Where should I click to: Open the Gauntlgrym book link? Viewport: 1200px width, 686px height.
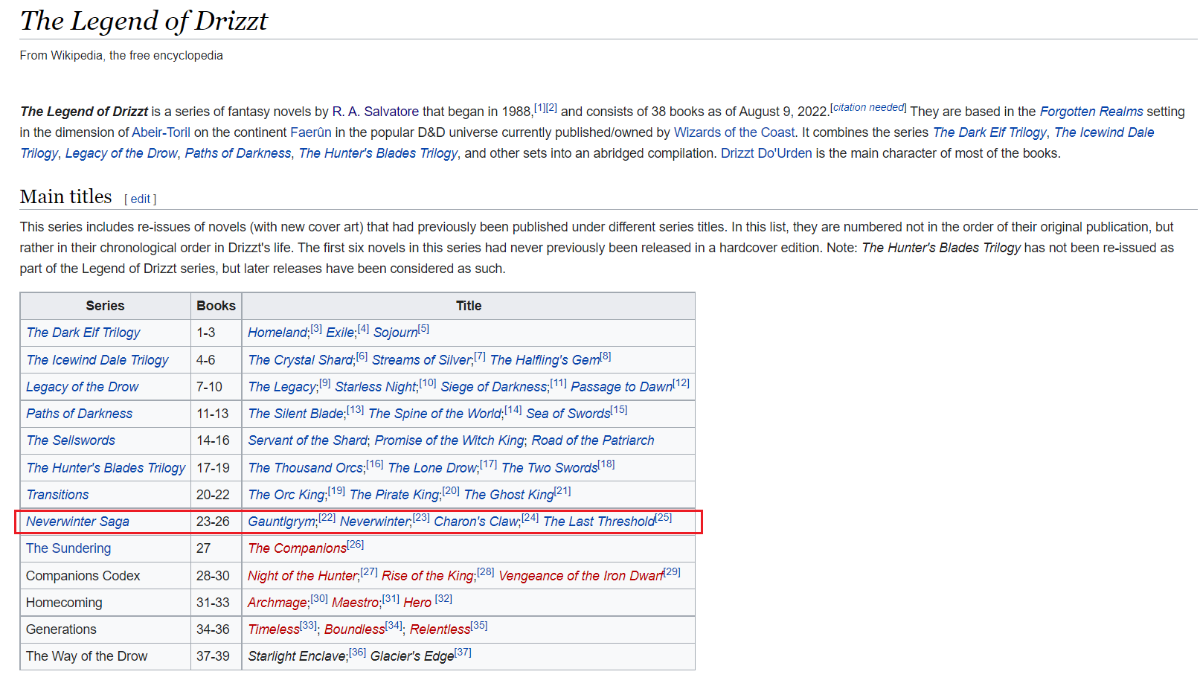pyautogui.click(x=283, y=521)
